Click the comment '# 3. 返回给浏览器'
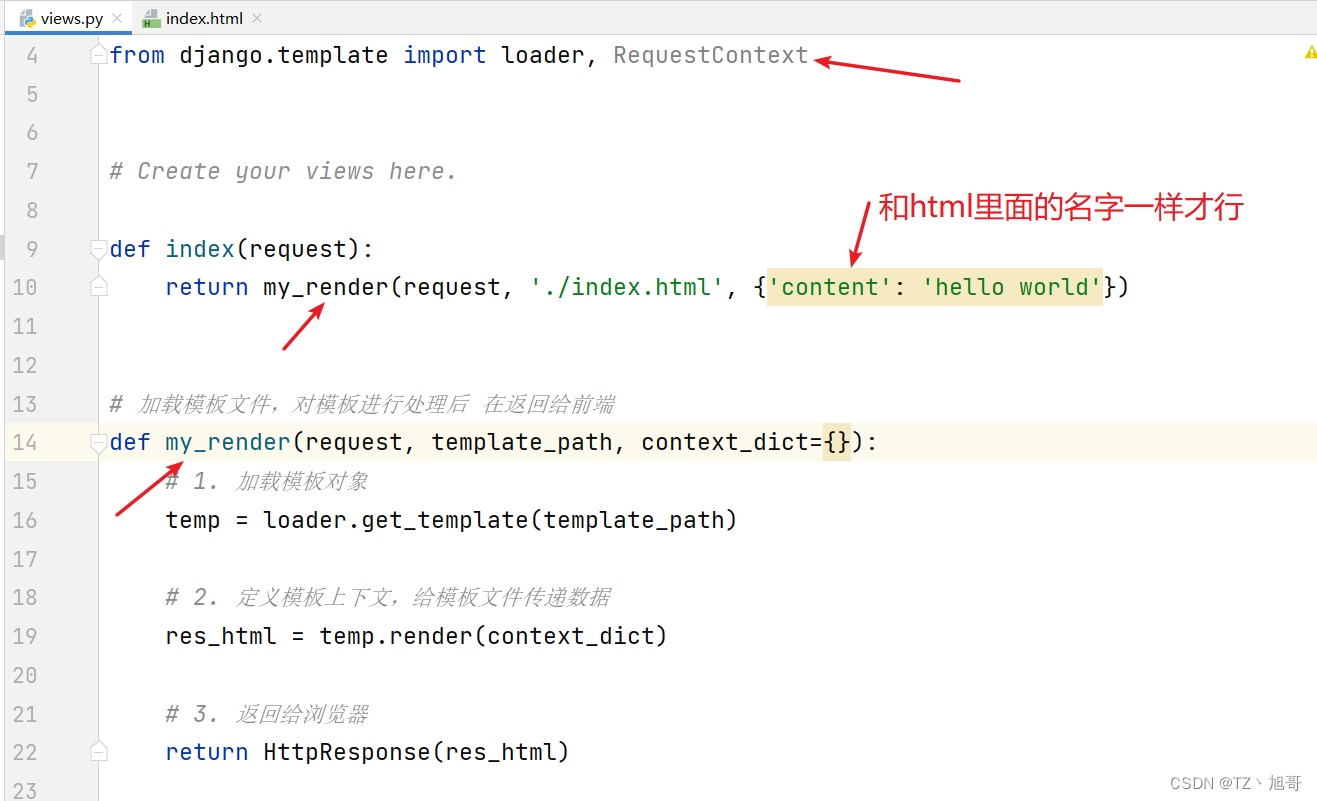This screenshot has width=1317, height=801. (267, 713)
